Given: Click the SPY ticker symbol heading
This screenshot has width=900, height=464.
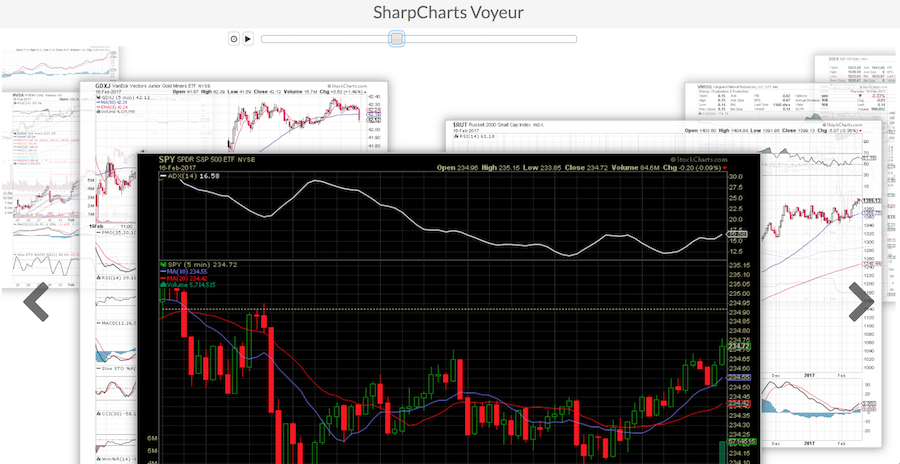Looking at the screenshot, I should pos(171,159).
